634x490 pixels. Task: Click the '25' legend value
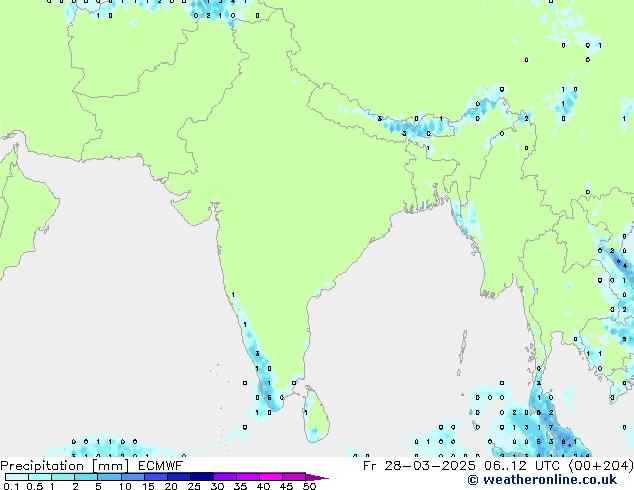[194, 486]
